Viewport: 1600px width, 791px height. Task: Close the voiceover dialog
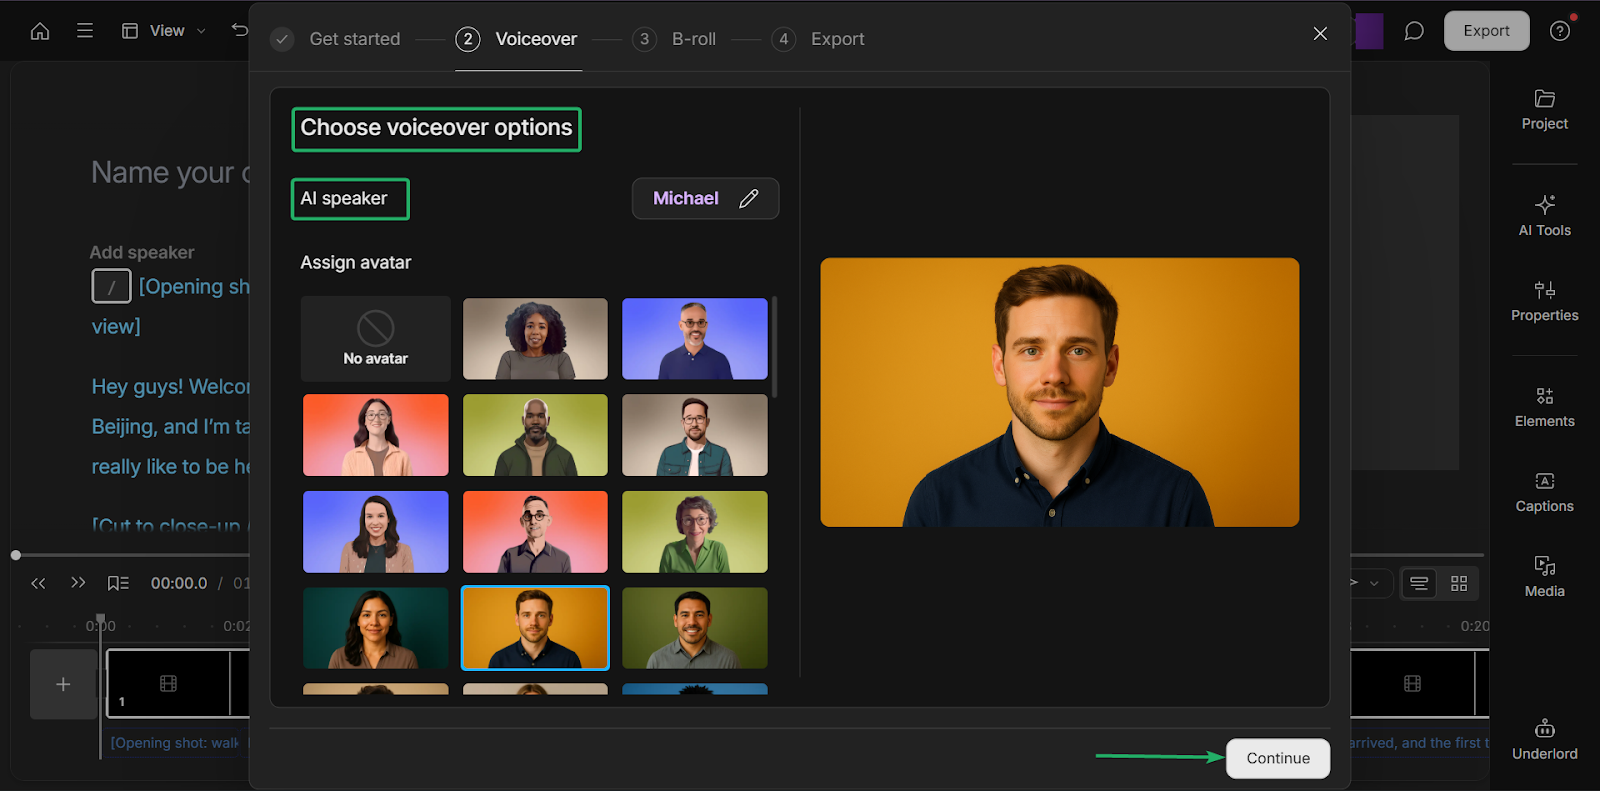(x=1320, y=34)
